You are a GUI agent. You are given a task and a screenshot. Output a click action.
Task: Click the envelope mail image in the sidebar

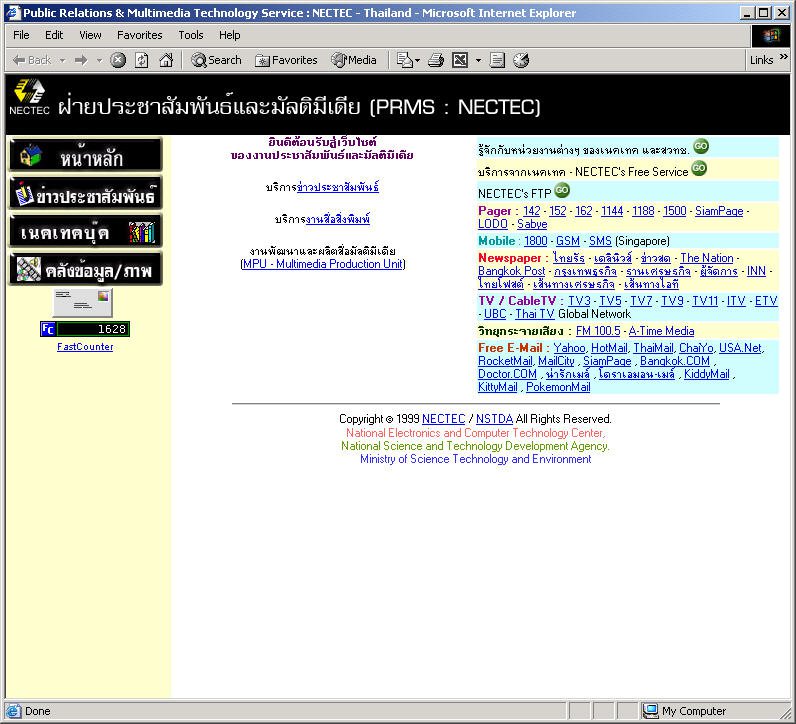(x=83, y=301)
